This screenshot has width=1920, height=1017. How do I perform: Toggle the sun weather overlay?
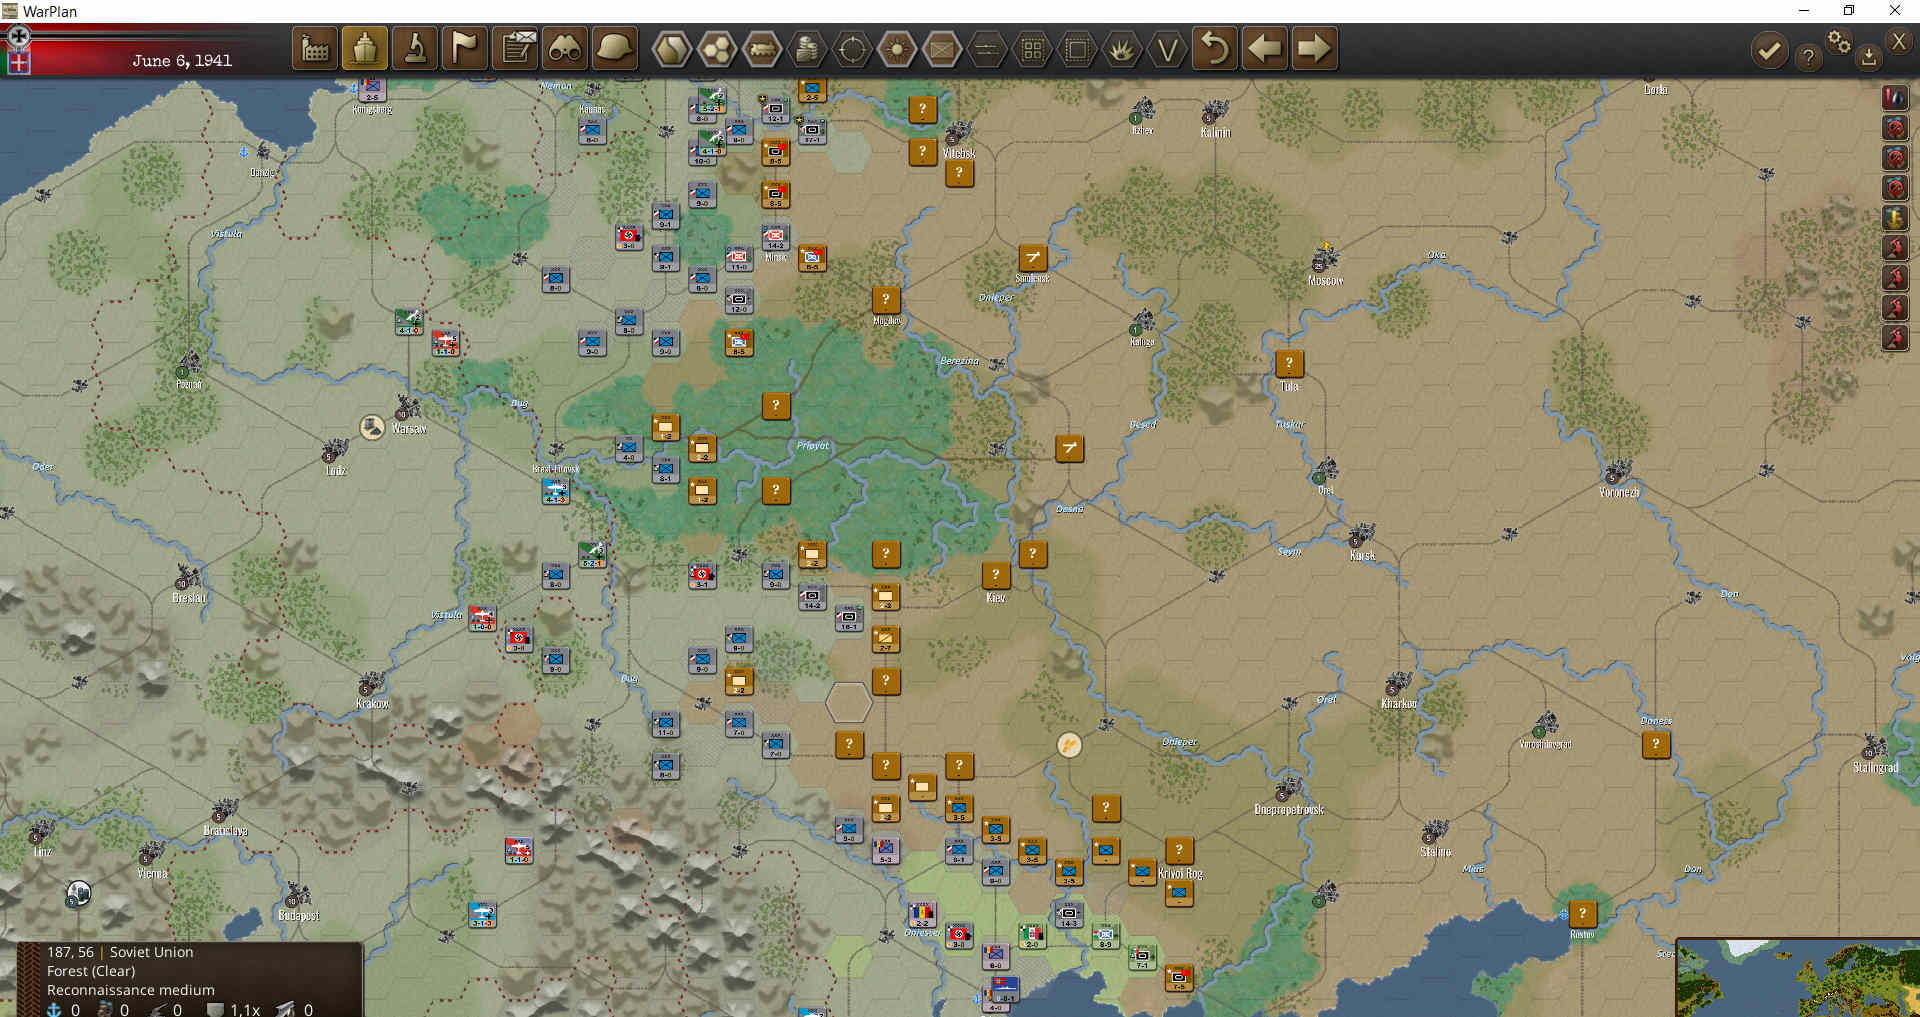[897, 49]
